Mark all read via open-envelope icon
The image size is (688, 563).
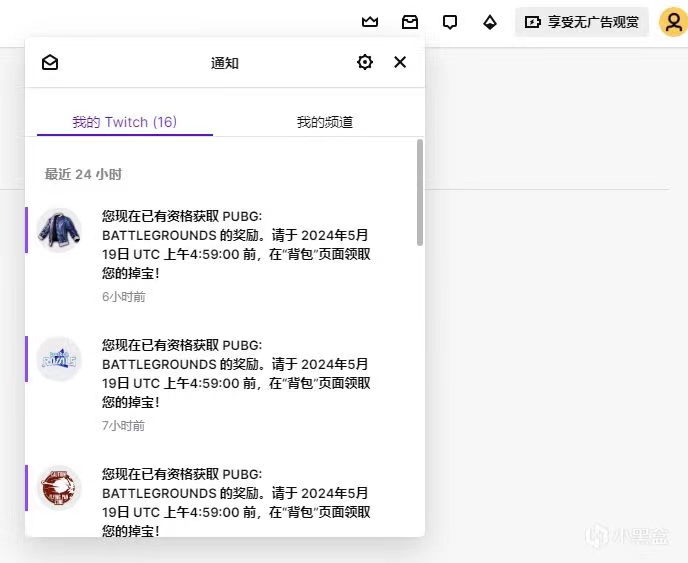point(50,63)
